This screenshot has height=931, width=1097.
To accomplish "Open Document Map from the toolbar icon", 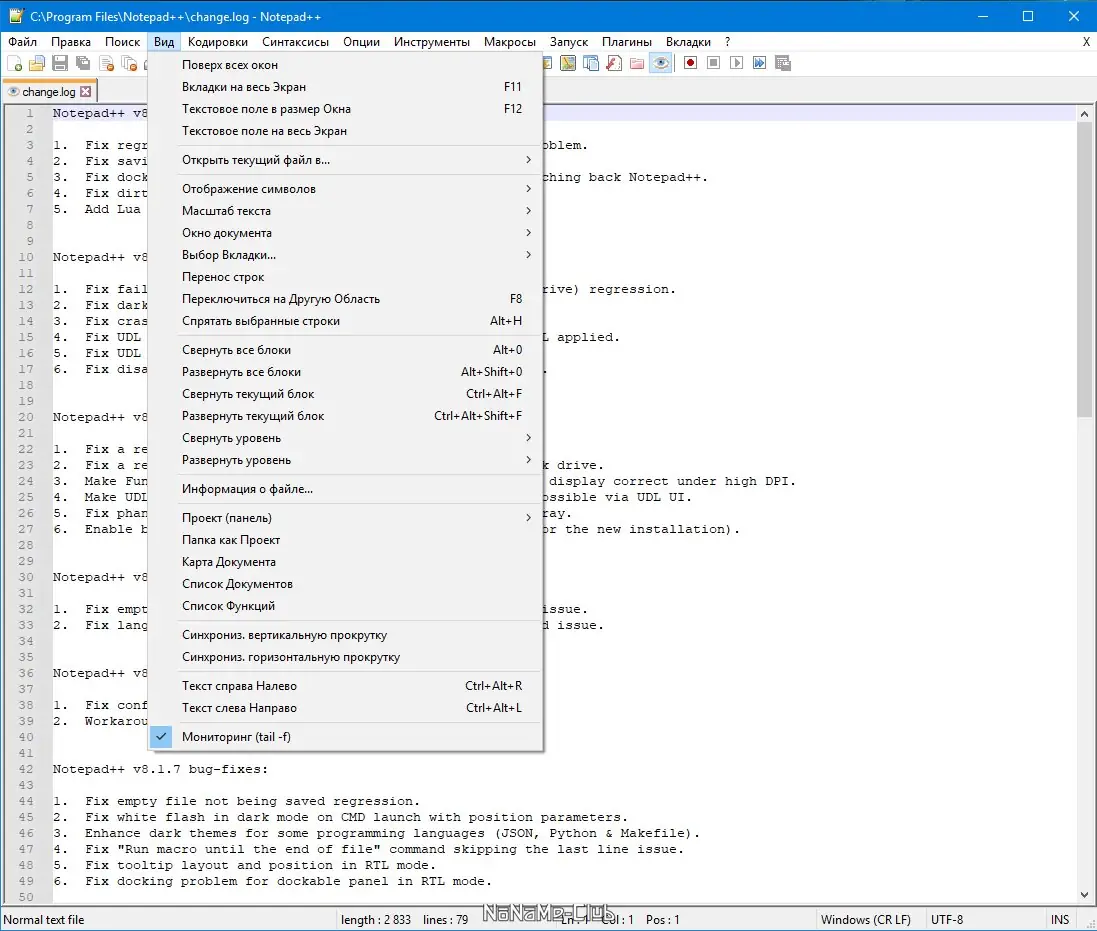I will (568, 64).
